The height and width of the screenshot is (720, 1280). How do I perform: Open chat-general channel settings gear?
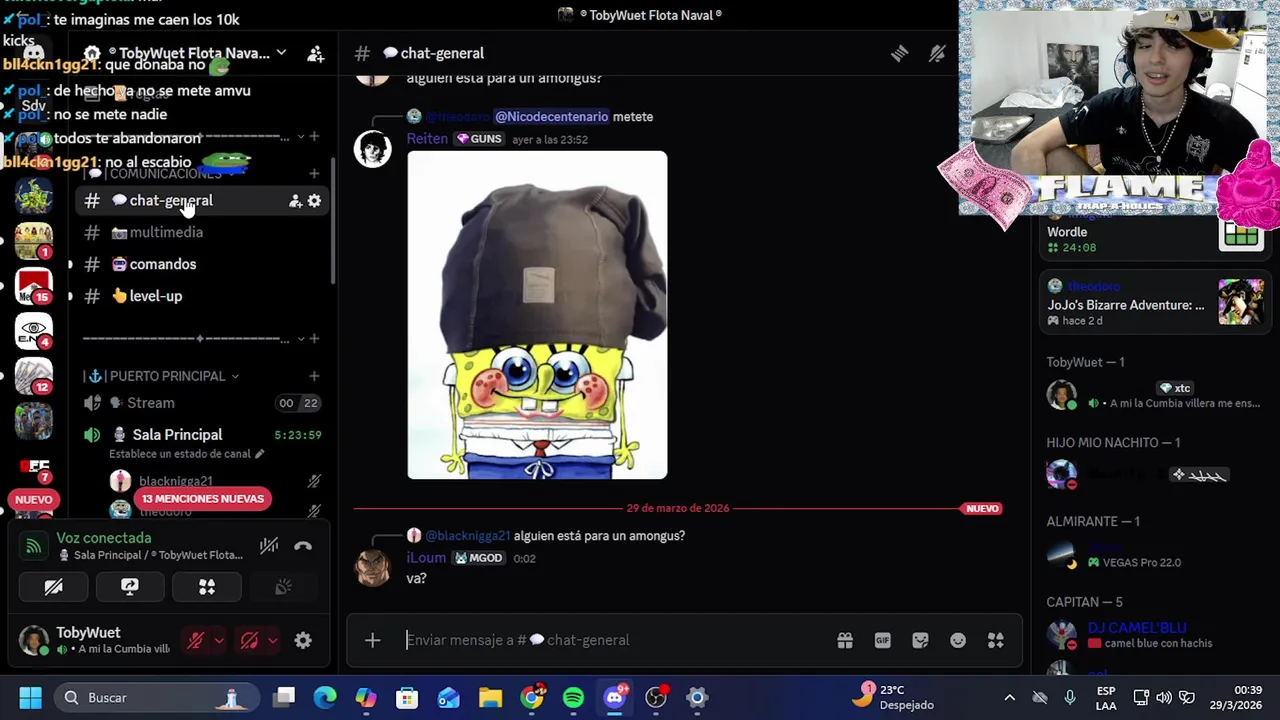click(x=314, y=201)
